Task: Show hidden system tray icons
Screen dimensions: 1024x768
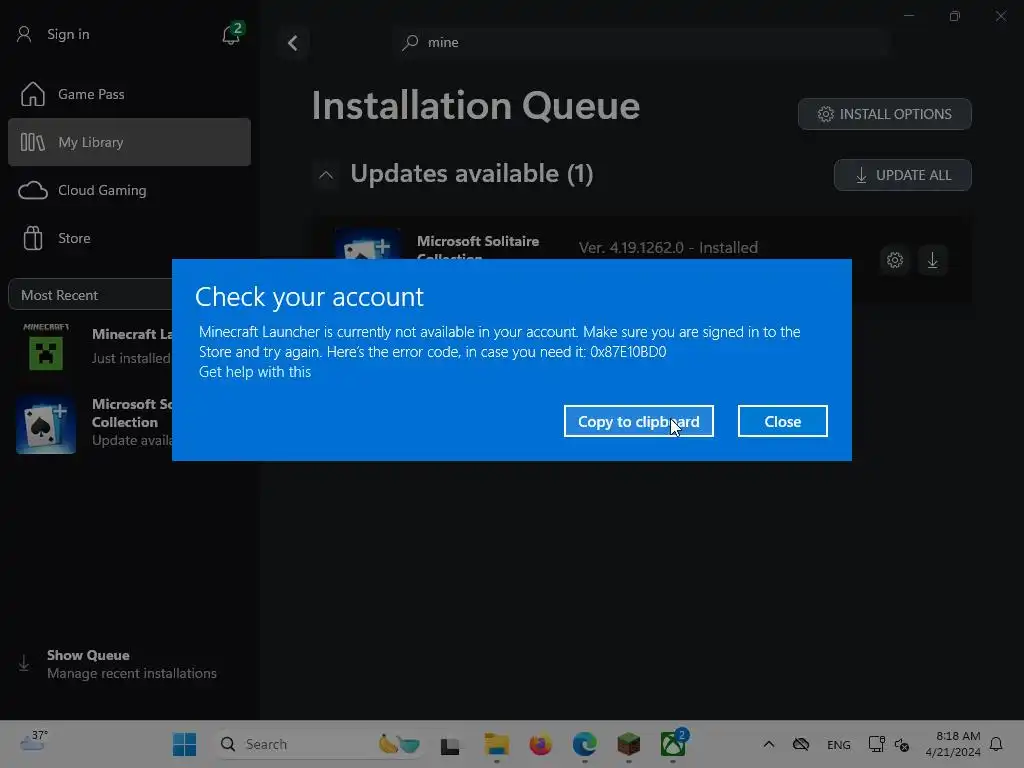Action: (x=769, y=744)
